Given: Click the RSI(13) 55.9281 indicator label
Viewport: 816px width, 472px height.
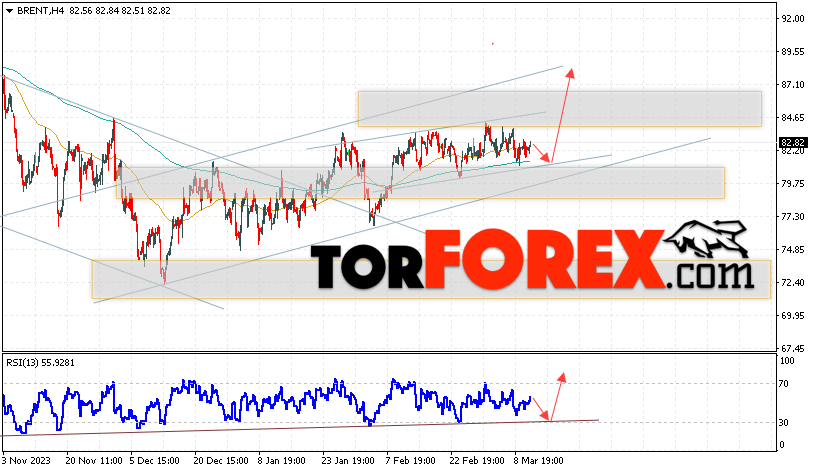Looking at the screenshot, I should (x=41, y=363).
